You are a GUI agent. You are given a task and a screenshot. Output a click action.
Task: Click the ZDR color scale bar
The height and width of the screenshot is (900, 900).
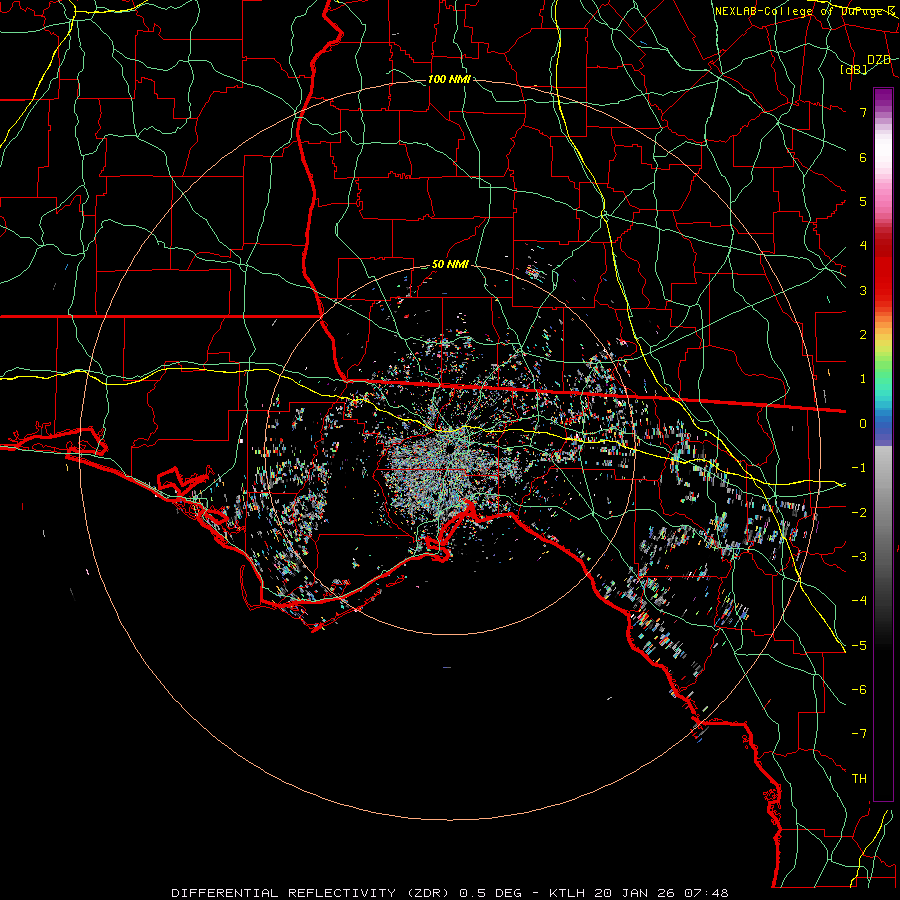click(x=883, y=444)
